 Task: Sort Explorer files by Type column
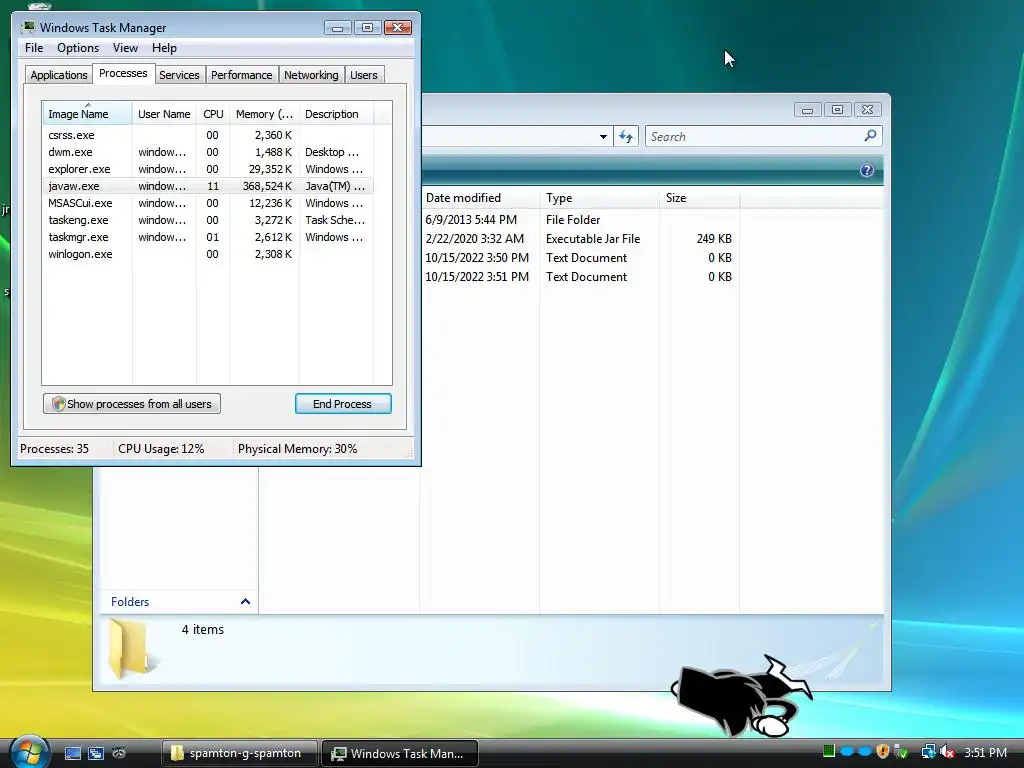[600, 198]
